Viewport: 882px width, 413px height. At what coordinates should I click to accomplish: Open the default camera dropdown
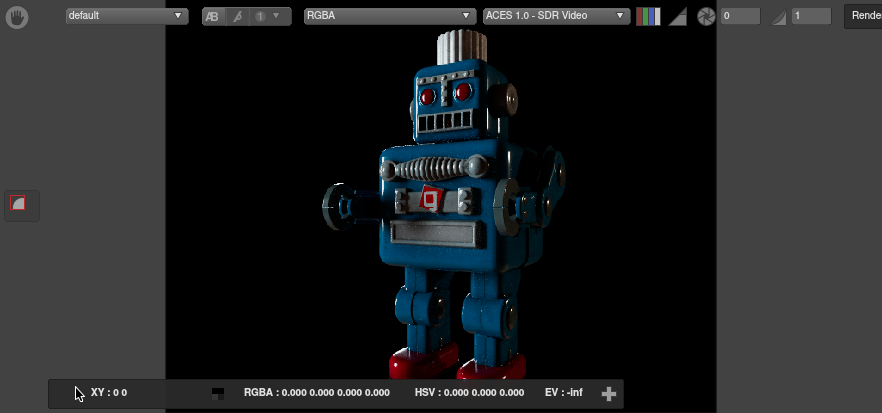point(127,16)
